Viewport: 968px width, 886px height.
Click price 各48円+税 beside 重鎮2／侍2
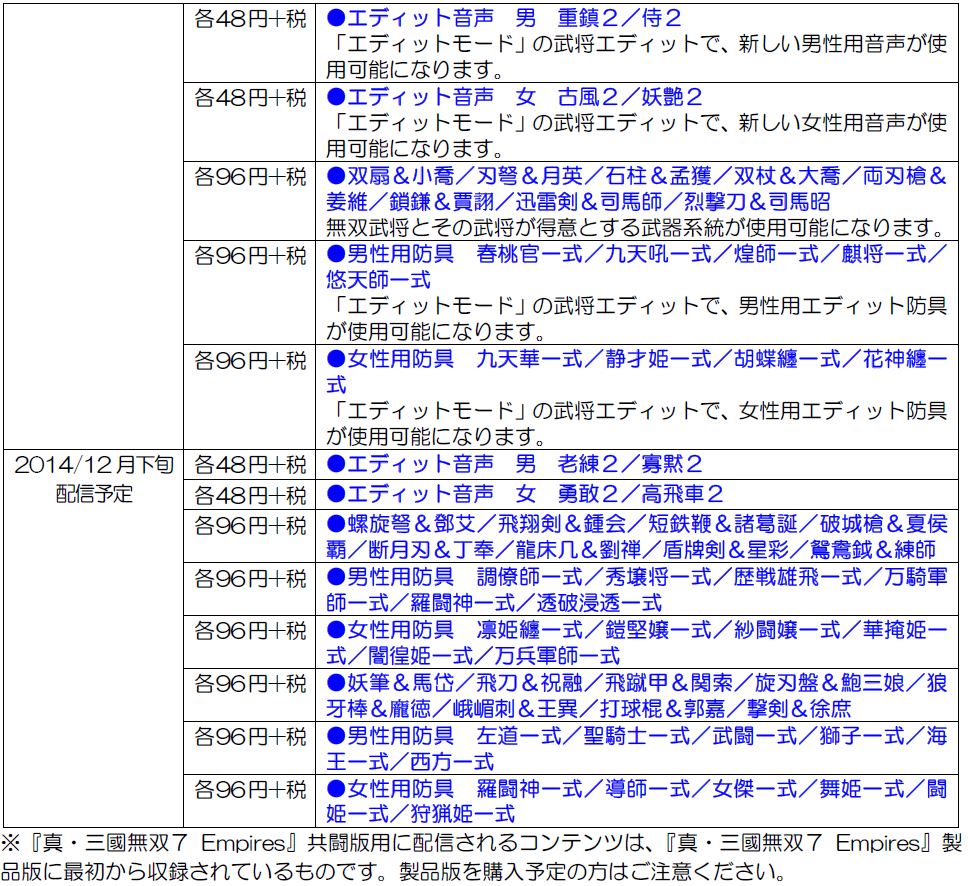(x=250, y=19)
